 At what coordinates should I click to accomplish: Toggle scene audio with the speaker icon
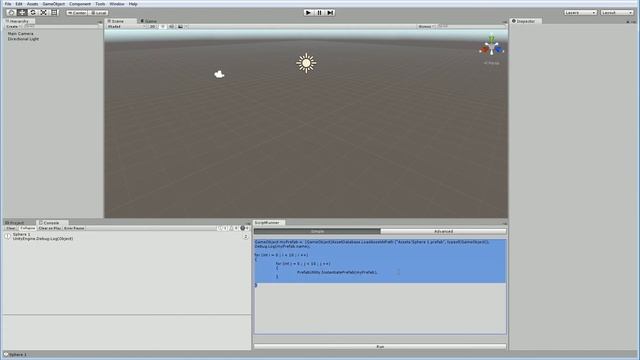[x=171, y=26]
